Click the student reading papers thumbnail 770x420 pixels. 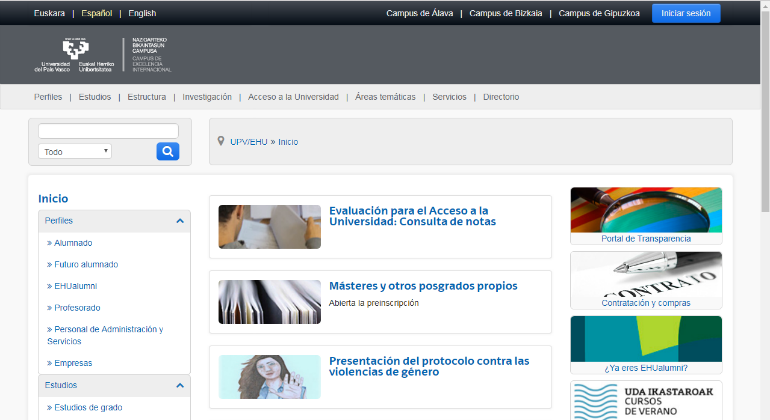coord(270,227)
